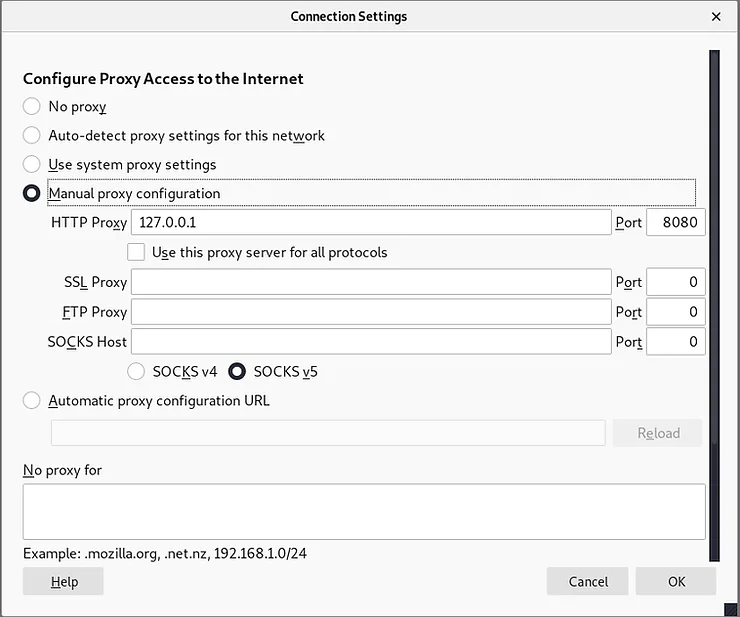The height and width of the screenshot is (617, 740).
Task: Focus the FTP Proxy host field
Action: point(371,312)
